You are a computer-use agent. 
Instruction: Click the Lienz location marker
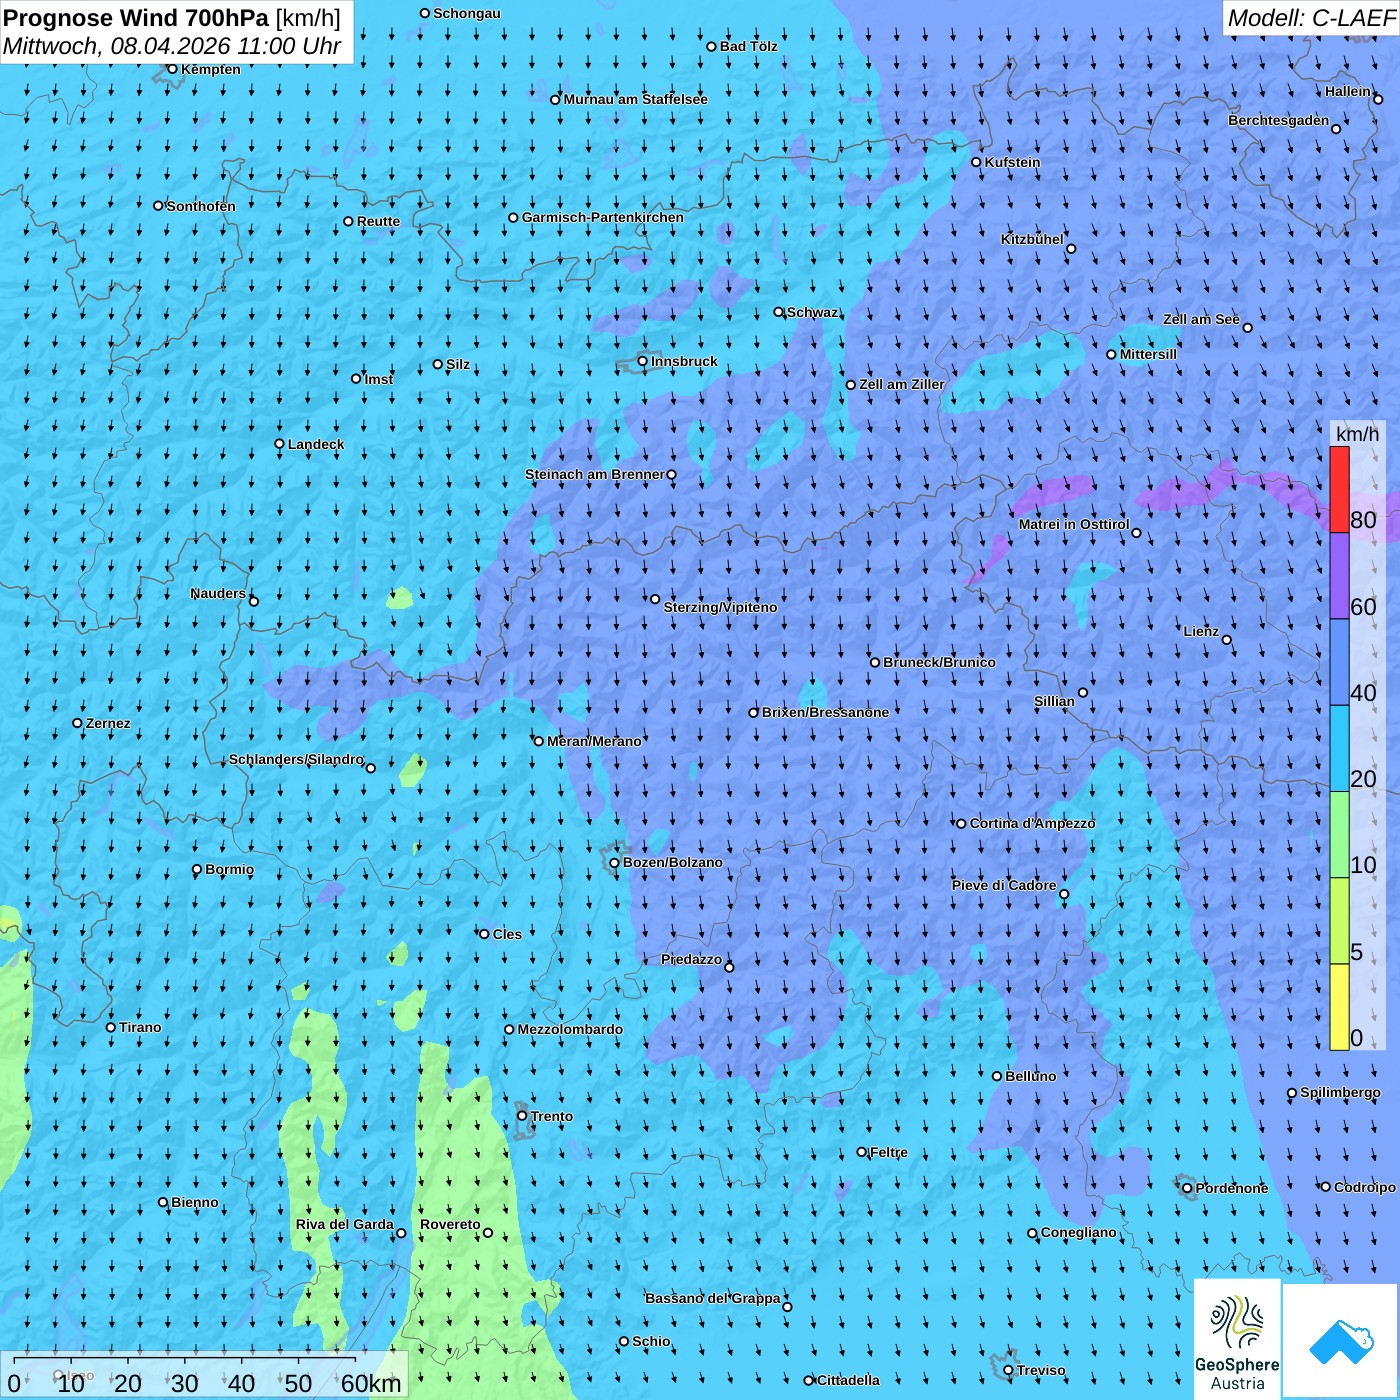pos(1227,640)
